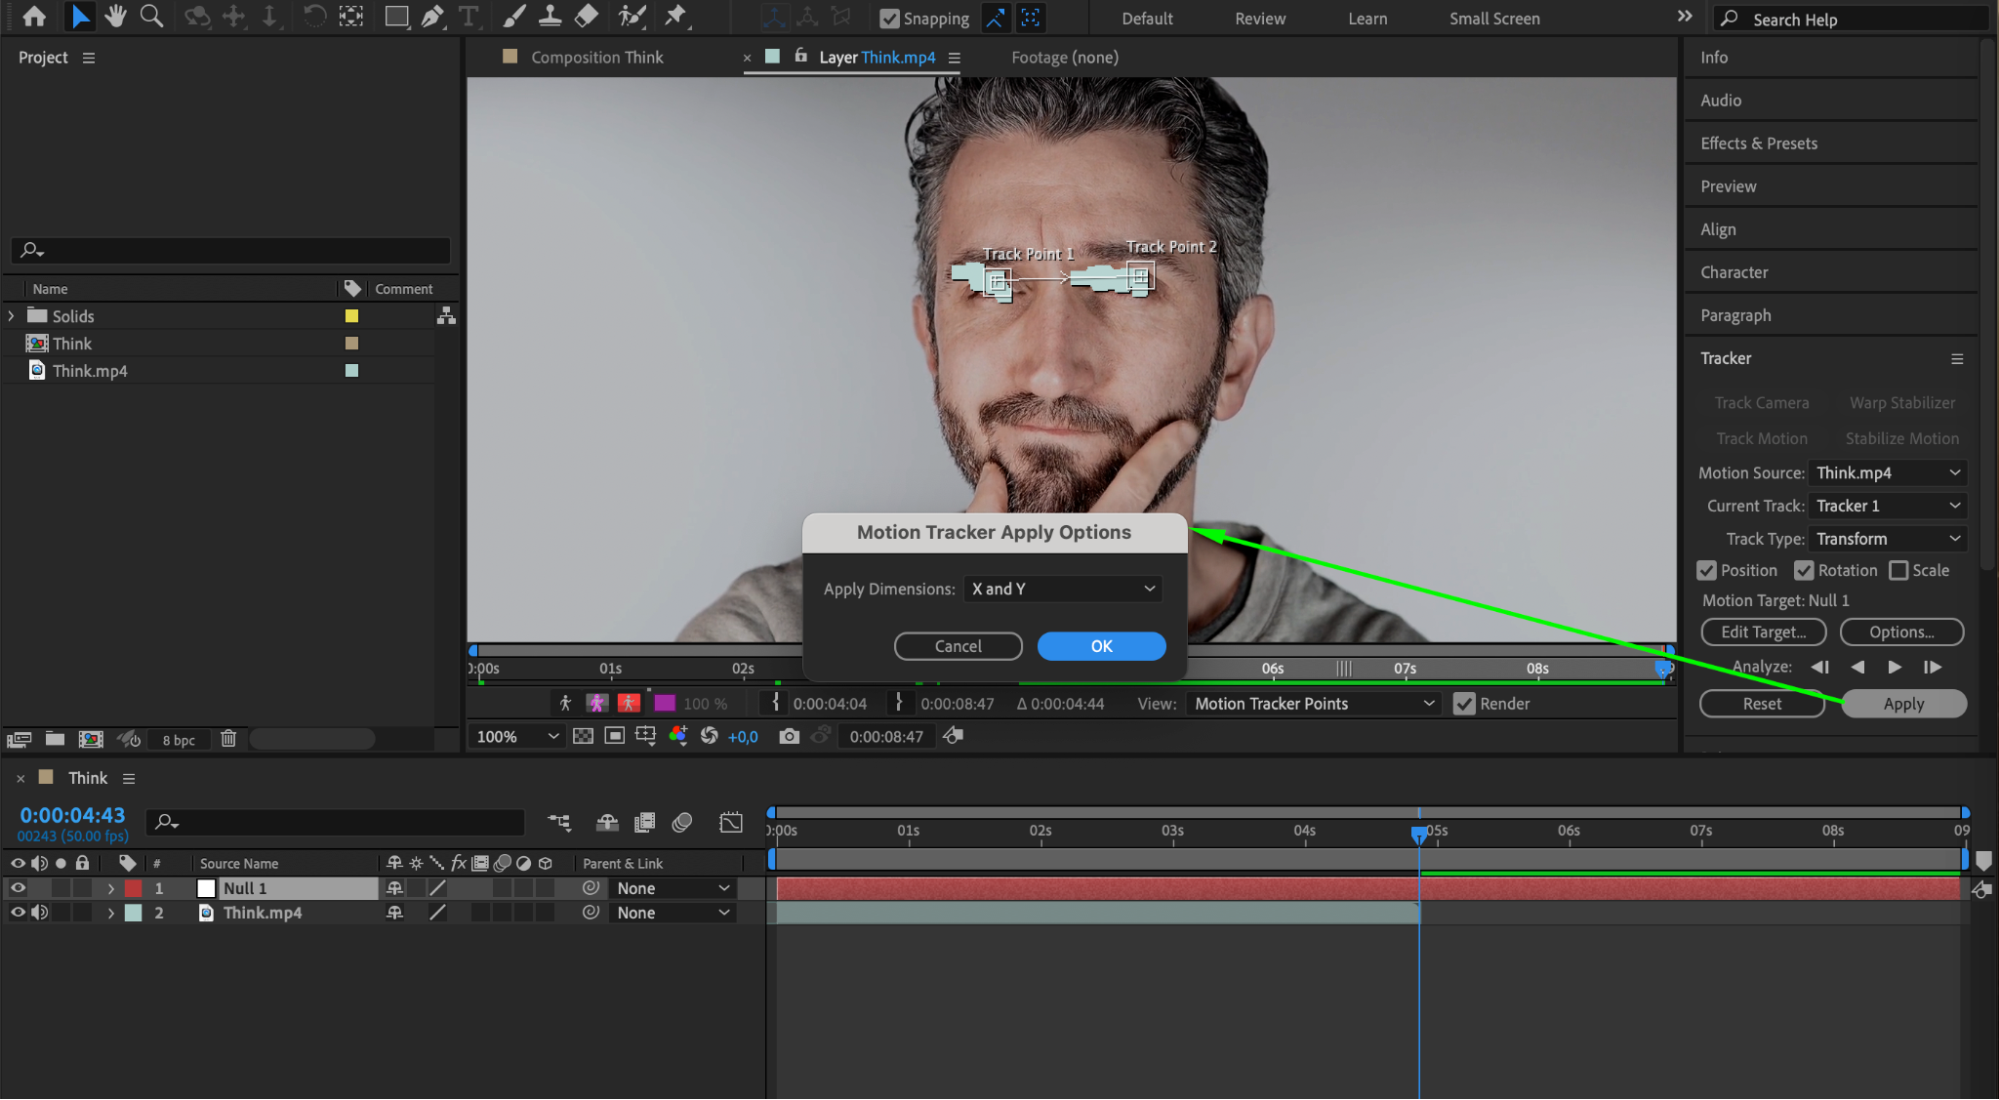Select the Brush tool
The height and width of the screenshot is (1100, 1999).
click(513, 16)
